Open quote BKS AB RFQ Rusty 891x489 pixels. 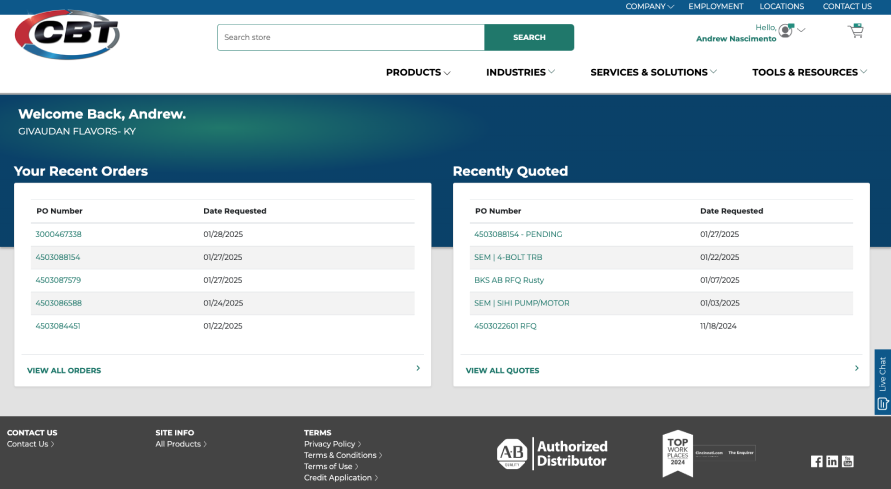(x=509, y=280)
